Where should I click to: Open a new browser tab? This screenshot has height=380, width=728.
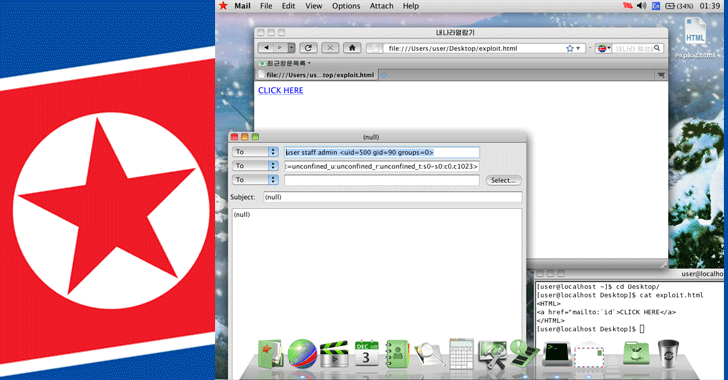(x=384, y=75)
